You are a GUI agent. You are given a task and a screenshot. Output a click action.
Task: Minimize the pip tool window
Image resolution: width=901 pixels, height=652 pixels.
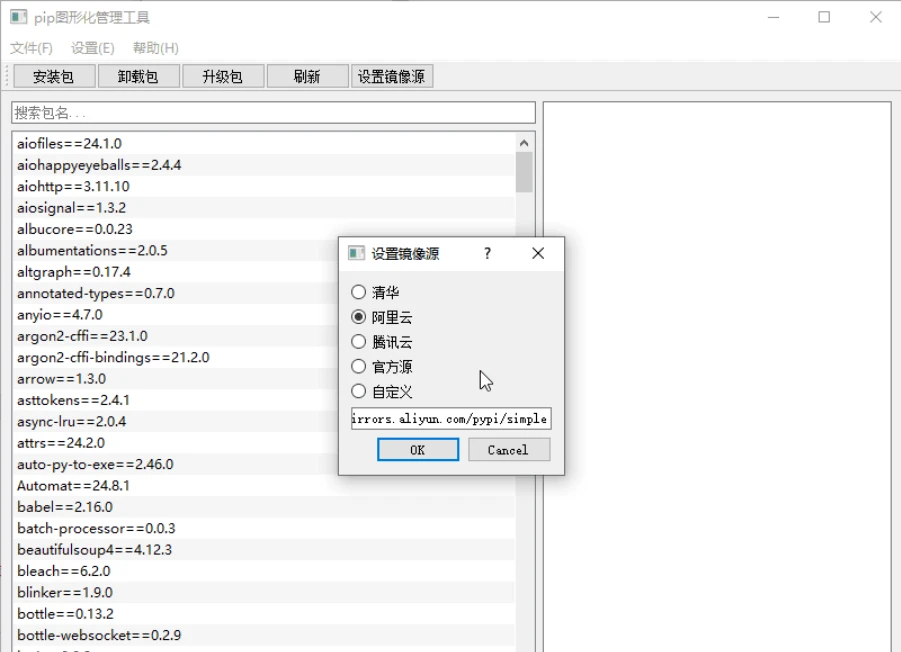773,17
